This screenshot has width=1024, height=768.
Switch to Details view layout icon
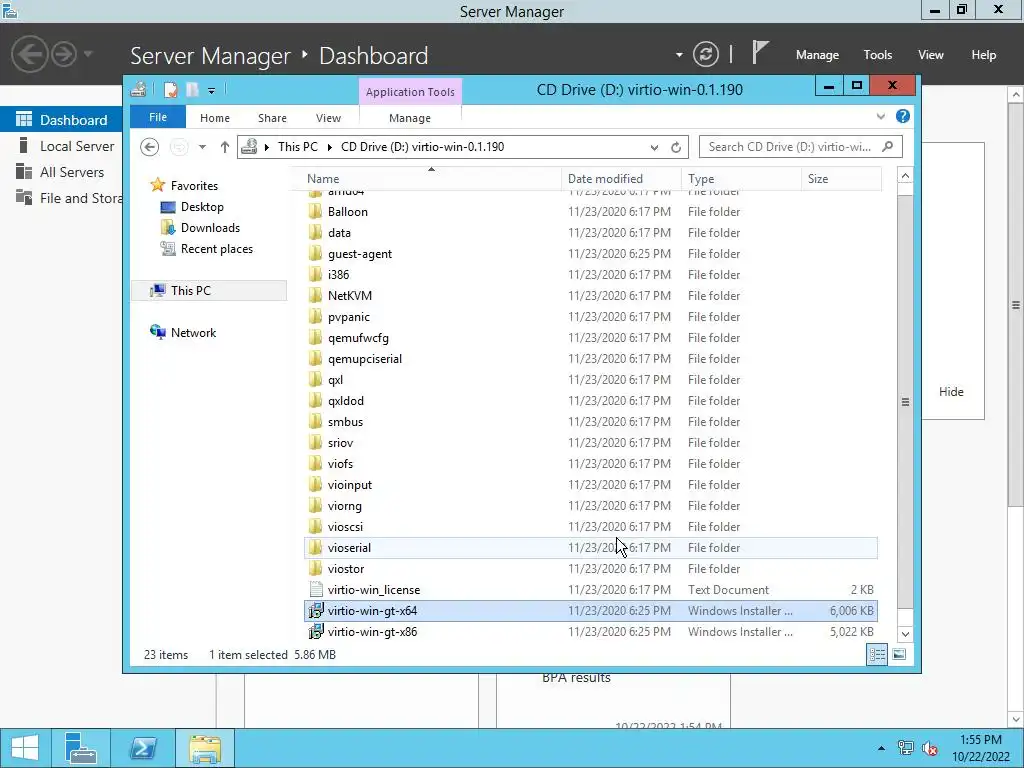point(877,654)
